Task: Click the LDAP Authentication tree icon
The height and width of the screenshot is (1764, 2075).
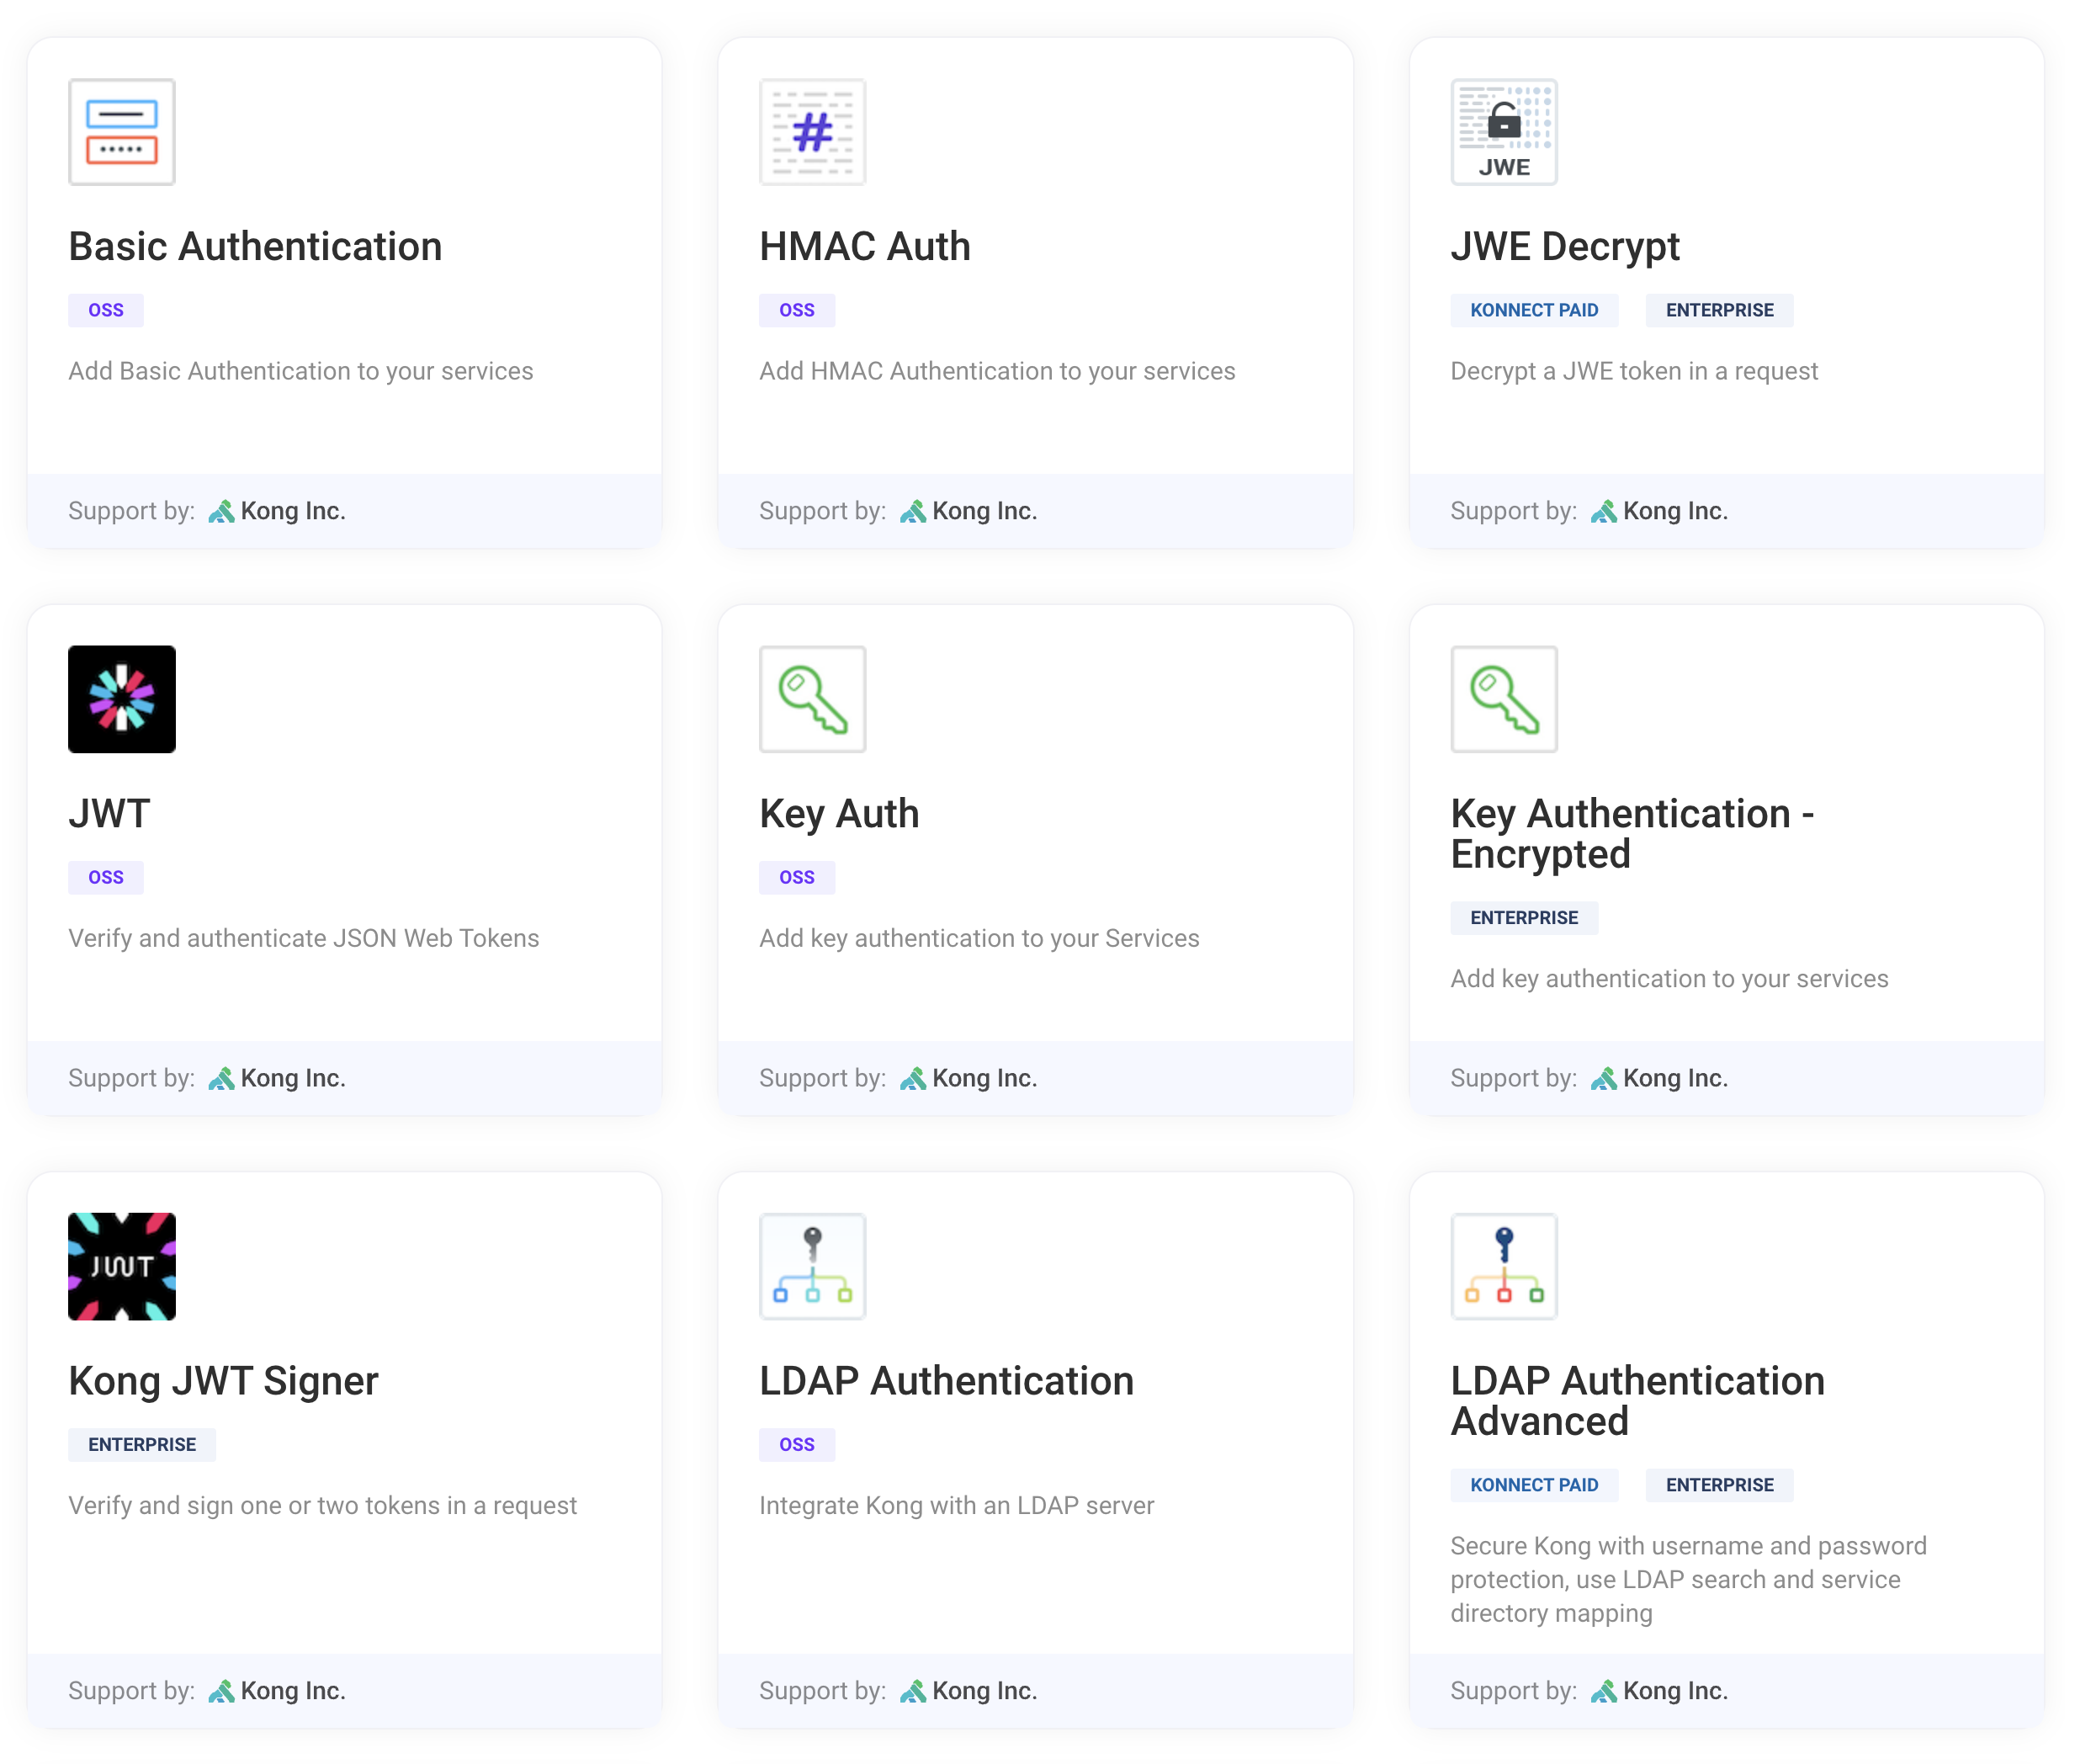Action: [812, 1266]
